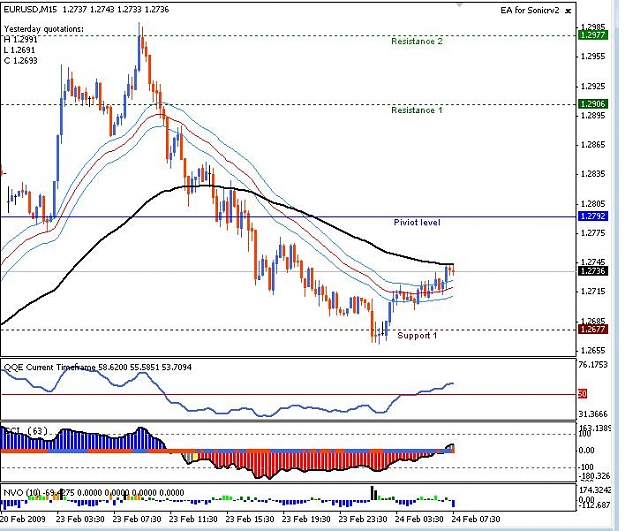Click the -180.326 CCI scale value
The image size is (625, 531).
pos(594,476)
